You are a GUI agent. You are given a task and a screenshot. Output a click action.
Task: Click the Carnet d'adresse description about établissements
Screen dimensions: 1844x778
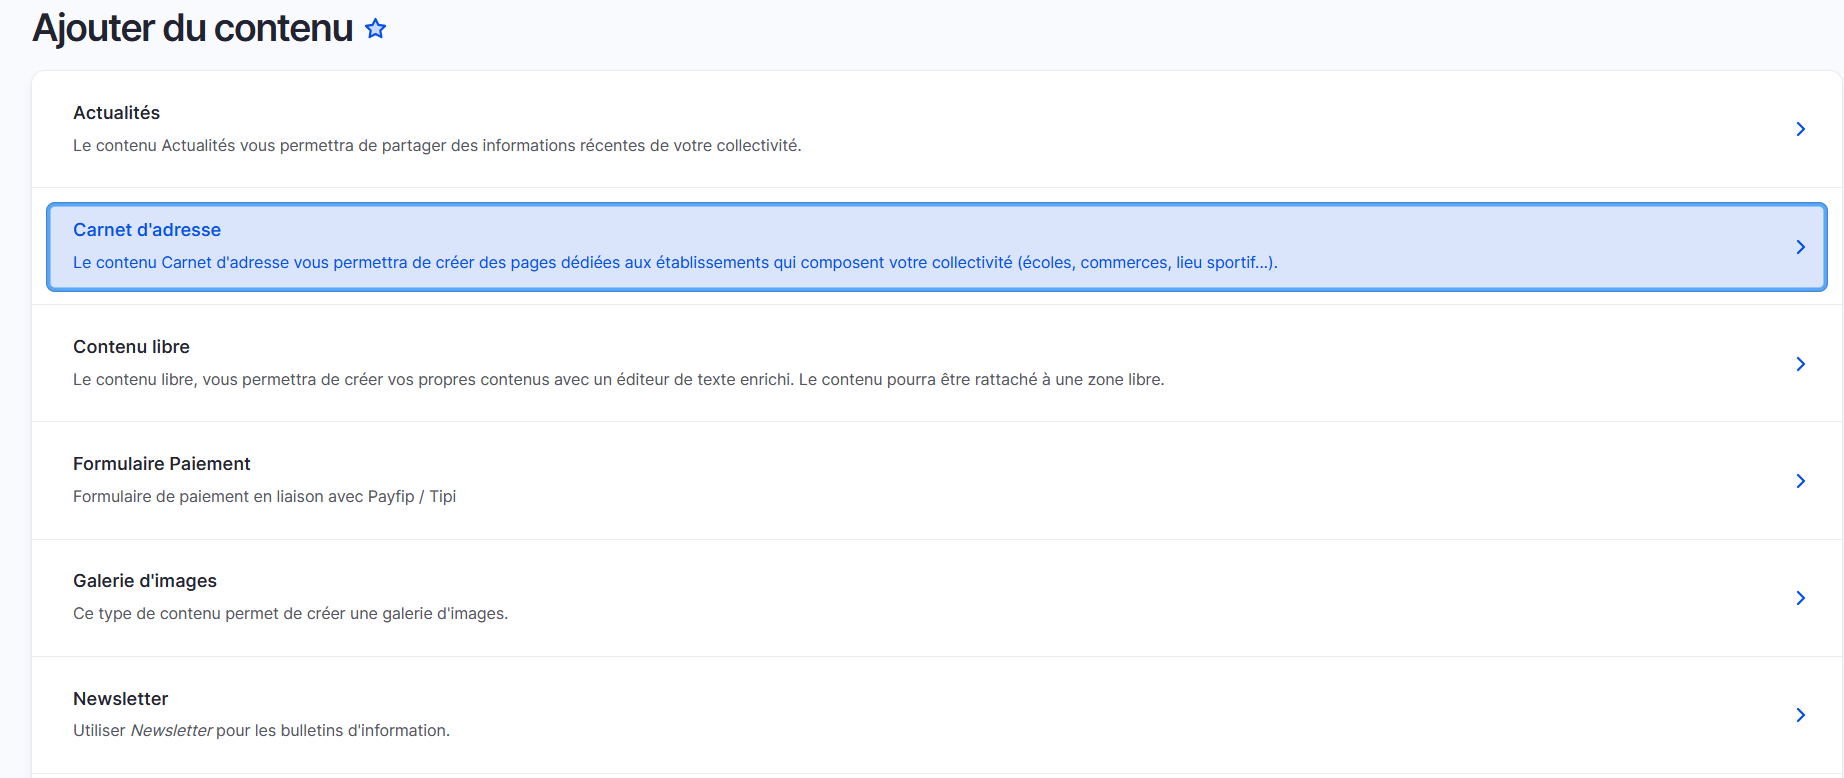tap(675, 263)
